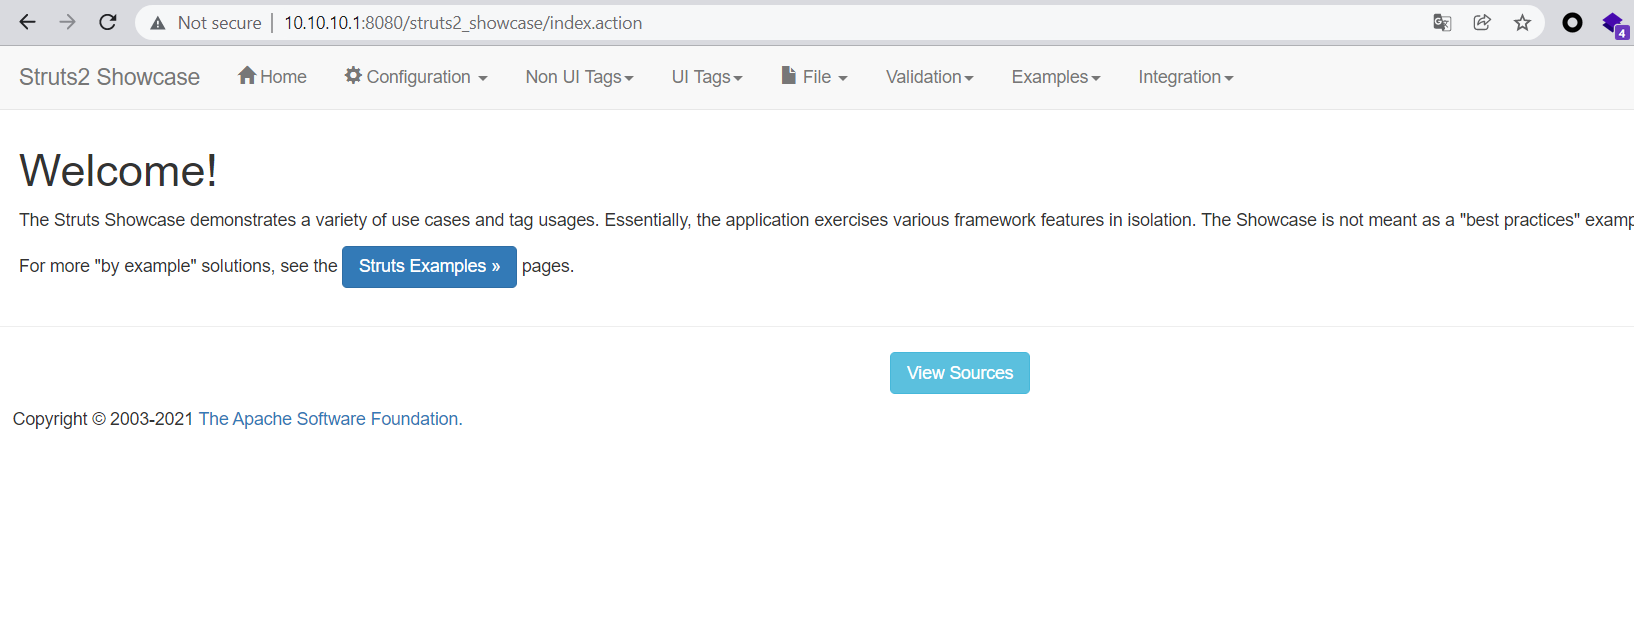The width and height of the screenshot is (1634, 638).
Task: Open the purple extension with badge 4
Action: click(x=1614, y=24)
